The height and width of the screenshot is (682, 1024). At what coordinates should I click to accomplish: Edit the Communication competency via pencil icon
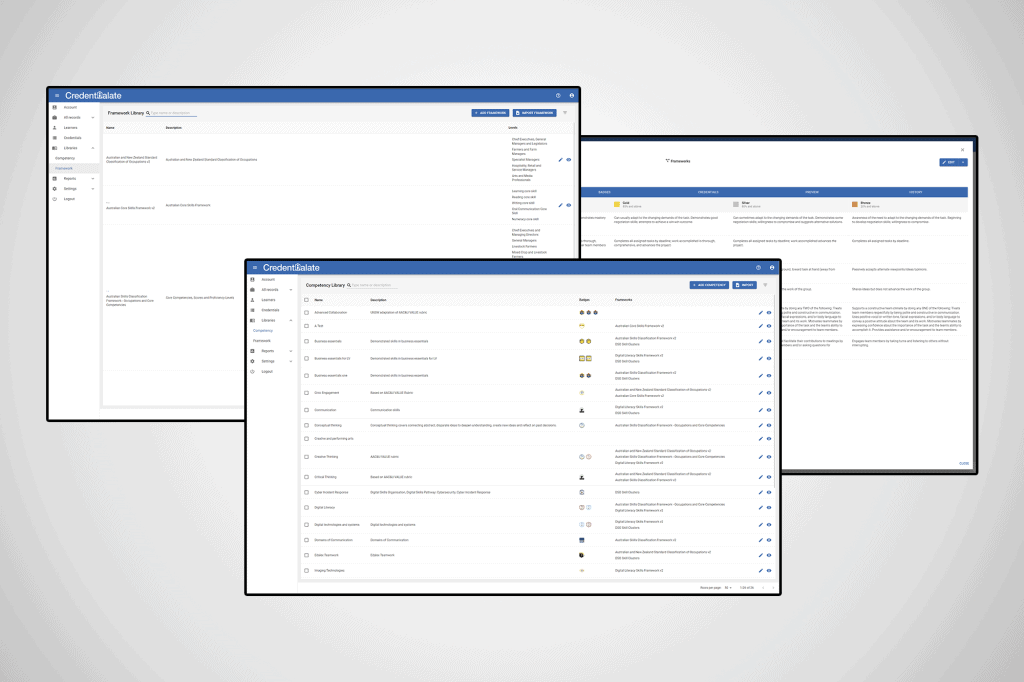click(760, 410)
